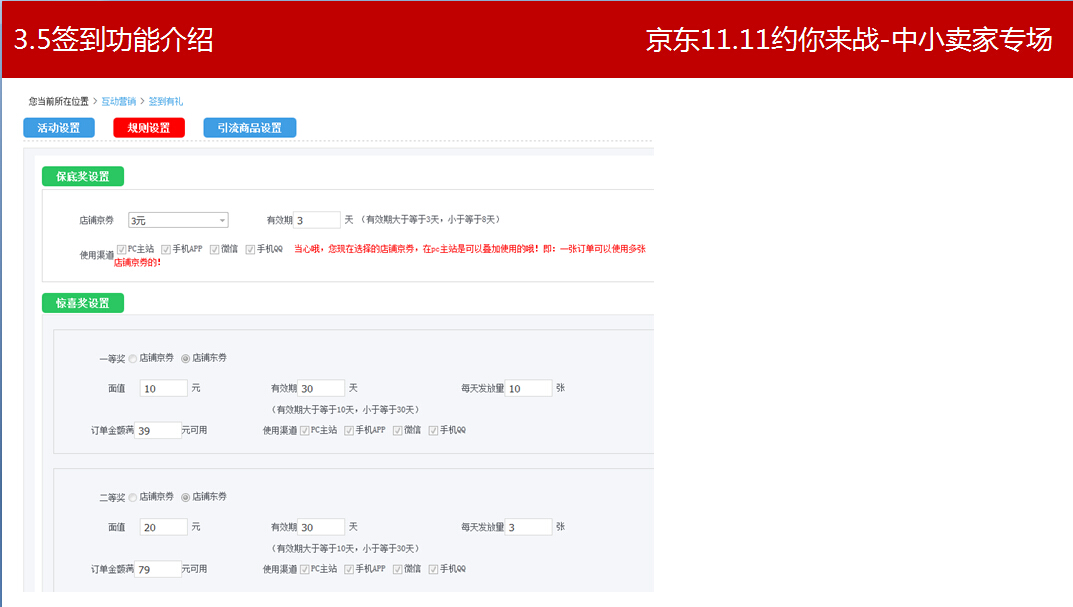Click the 互动营销 breadcrumb link
Image resolution: width=1073 pixels, height=607 pixels.
(118, 101)
